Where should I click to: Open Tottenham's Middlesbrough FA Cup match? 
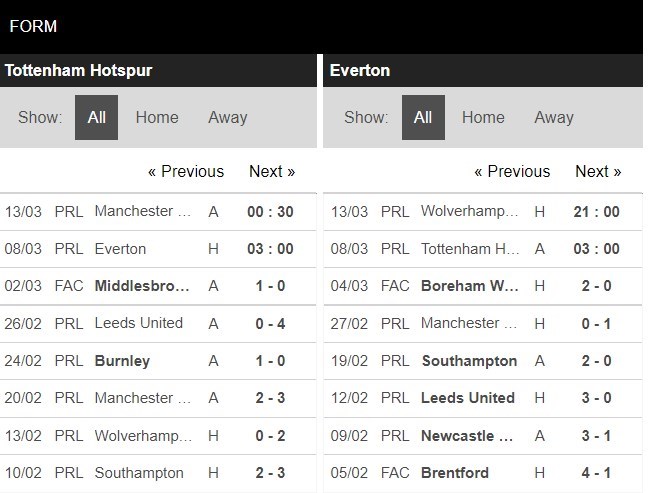(x=142, y=286)
